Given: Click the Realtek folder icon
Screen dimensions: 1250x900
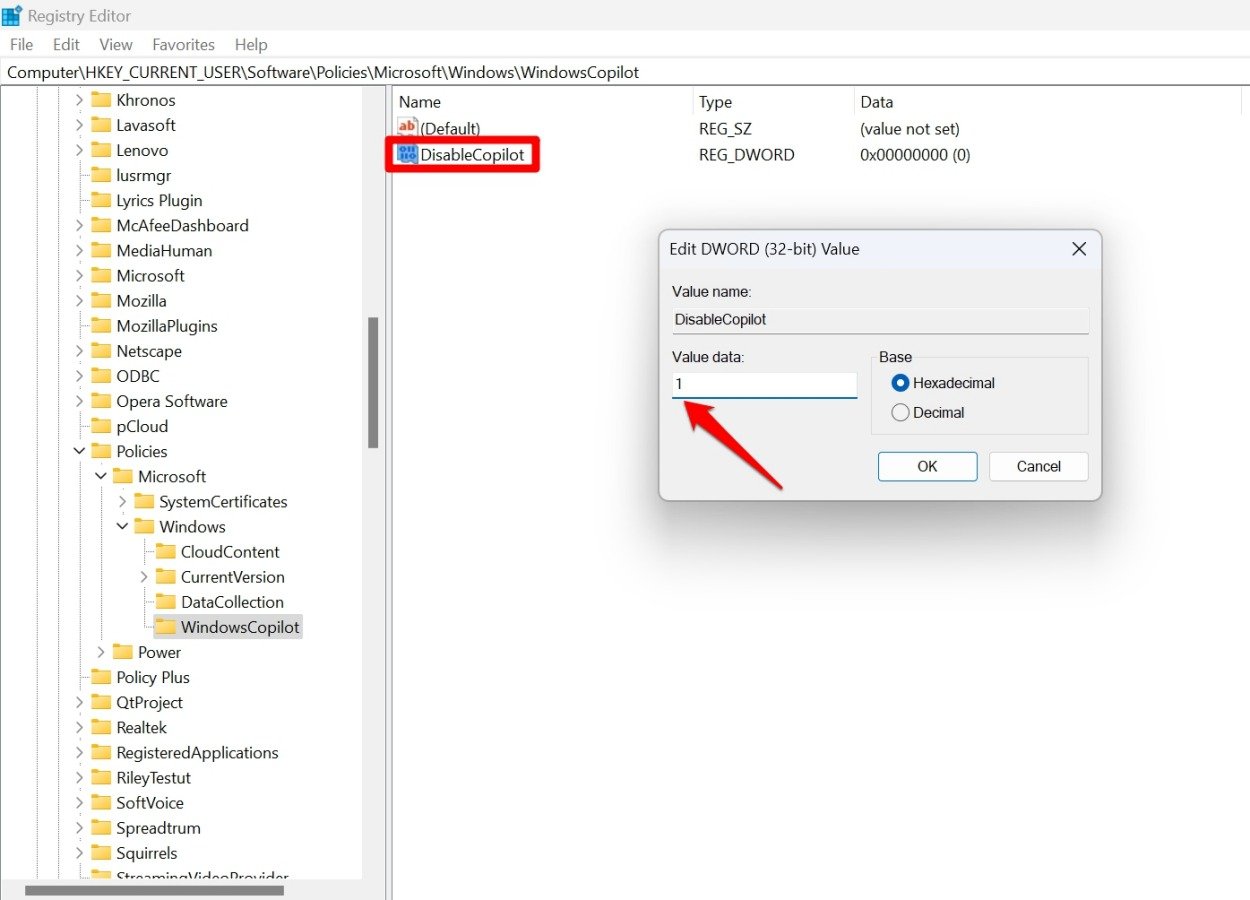Looking at the screenshot, I should coord(100,727).
